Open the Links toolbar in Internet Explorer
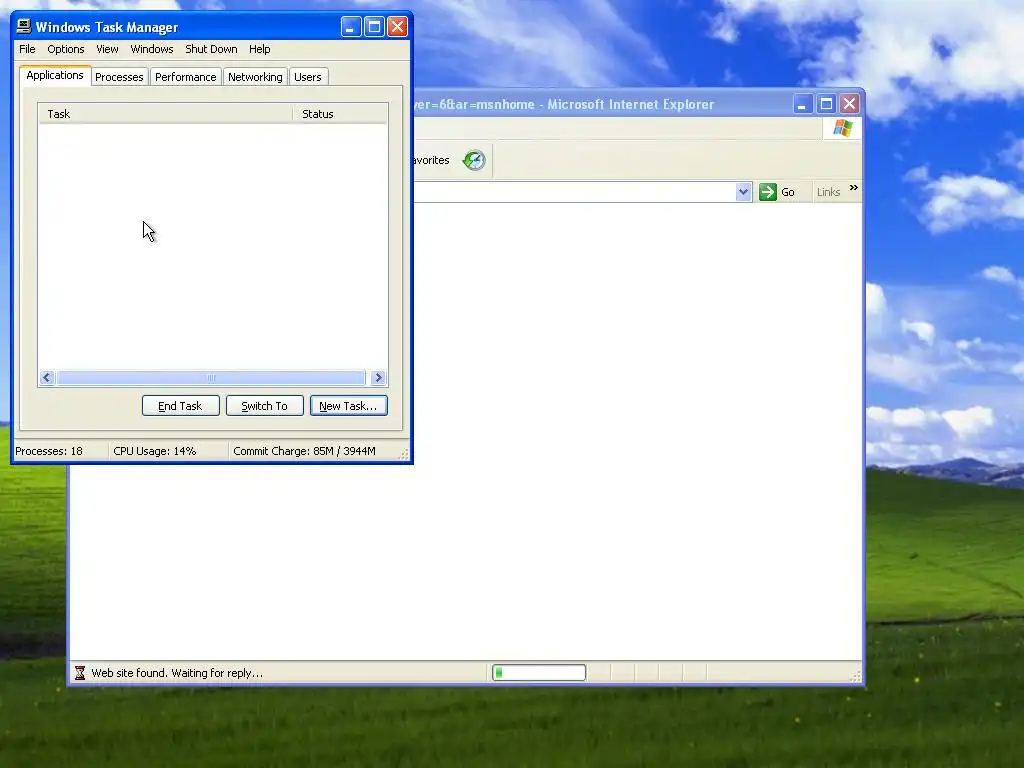 (828, 192)
